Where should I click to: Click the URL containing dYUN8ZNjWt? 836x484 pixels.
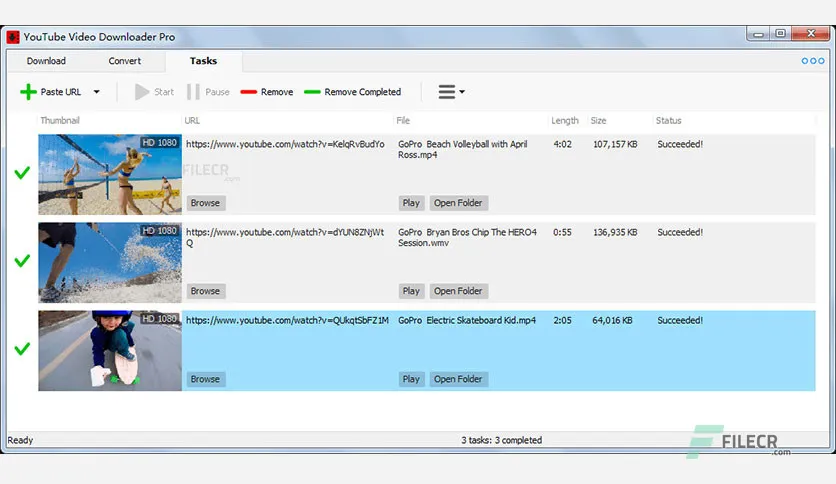285,237
